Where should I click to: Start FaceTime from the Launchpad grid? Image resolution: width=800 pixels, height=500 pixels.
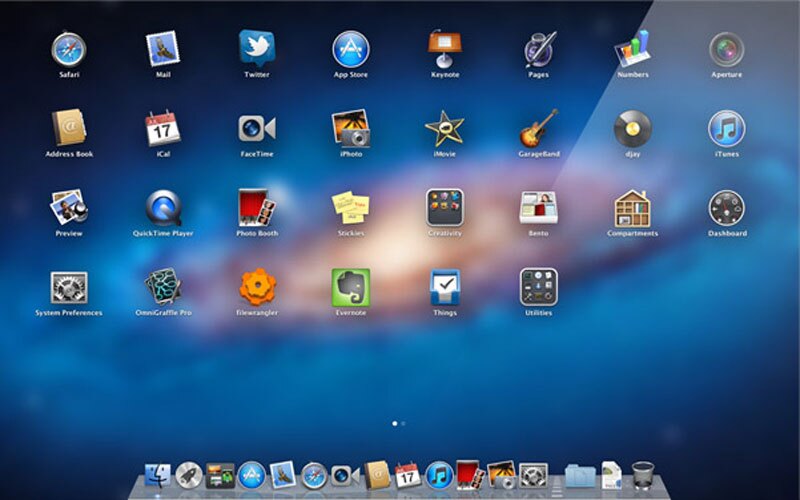coord(257,129)
